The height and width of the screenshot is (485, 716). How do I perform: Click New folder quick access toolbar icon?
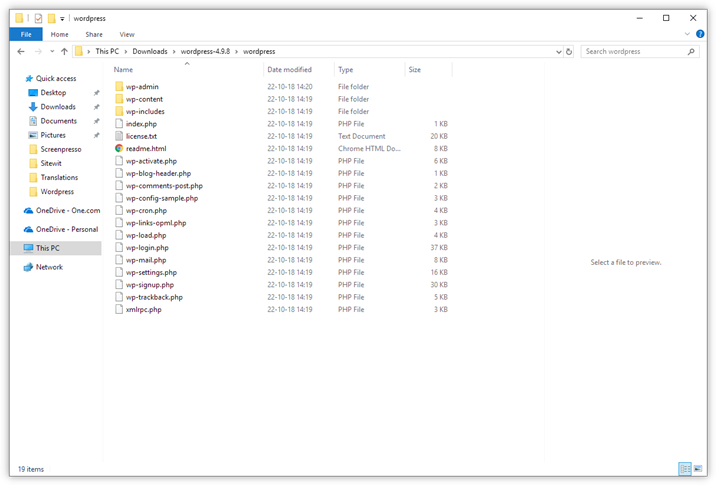point(52,18)
